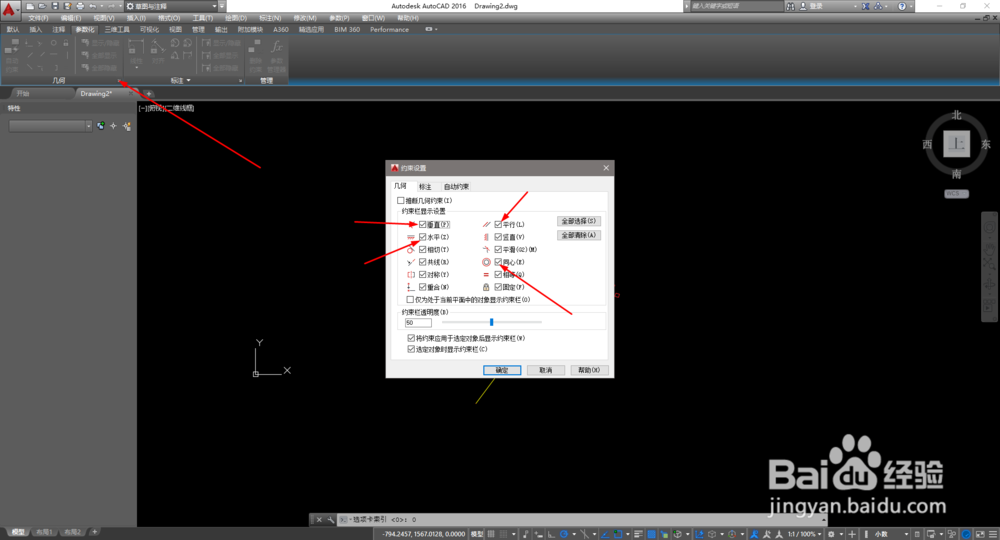Click the workspace switching gear in status bar
The image size is (1000, 540).
tap(831, 534)
